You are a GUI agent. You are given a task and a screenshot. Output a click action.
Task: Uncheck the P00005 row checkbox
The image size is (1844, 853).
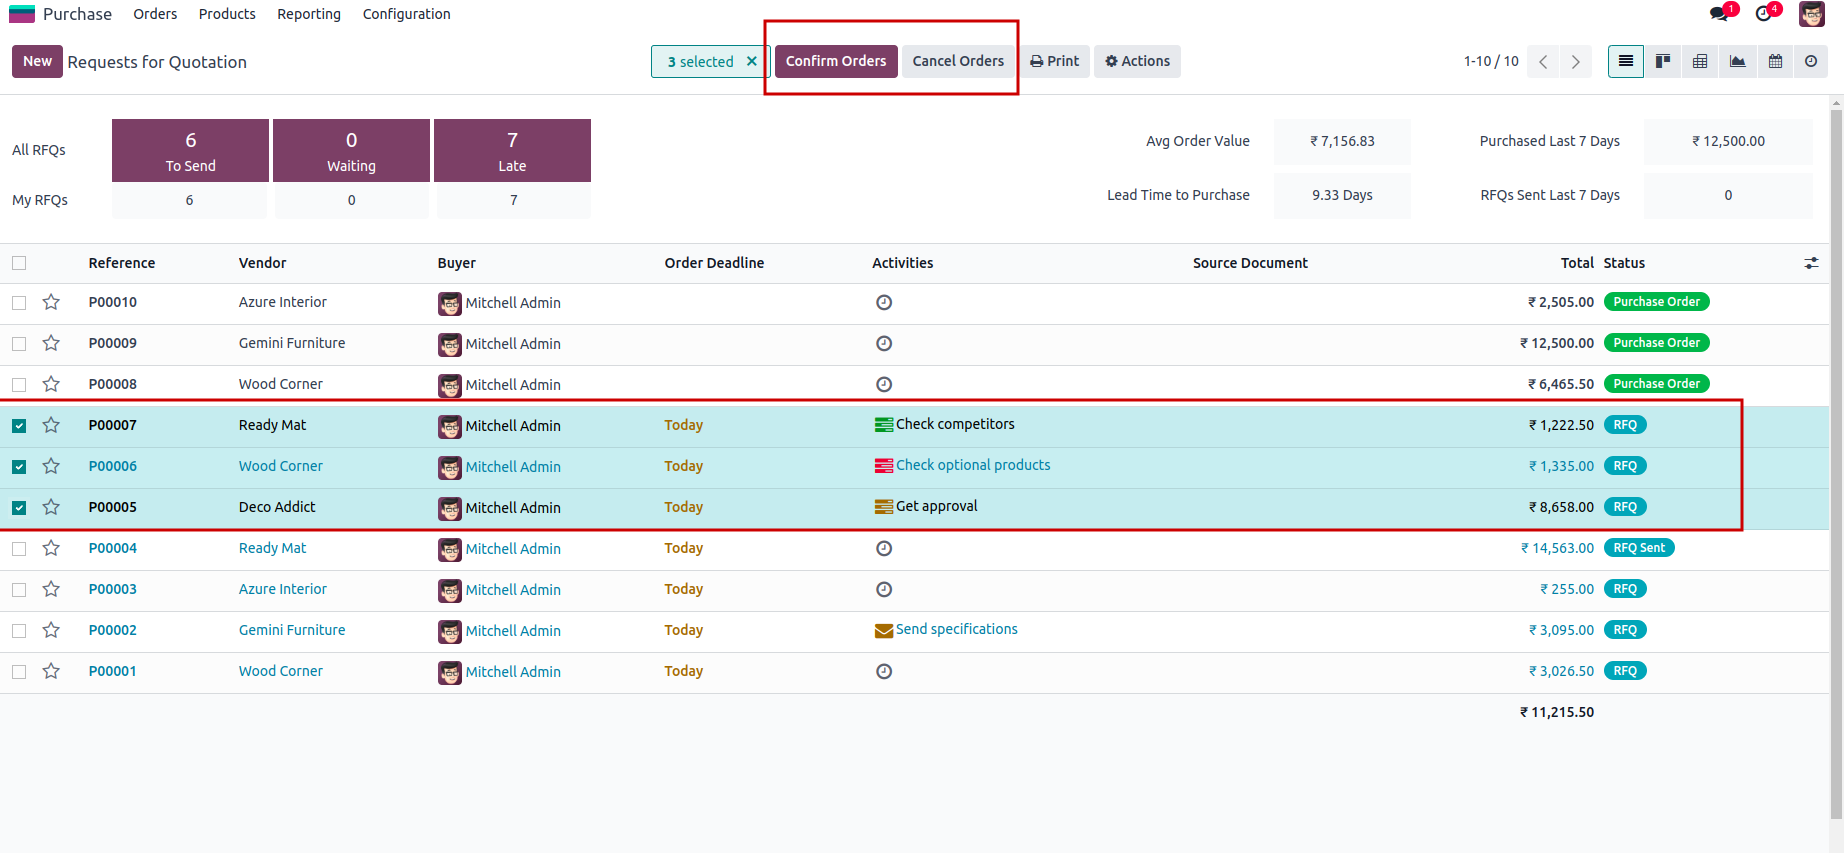[x=19, y=507]
